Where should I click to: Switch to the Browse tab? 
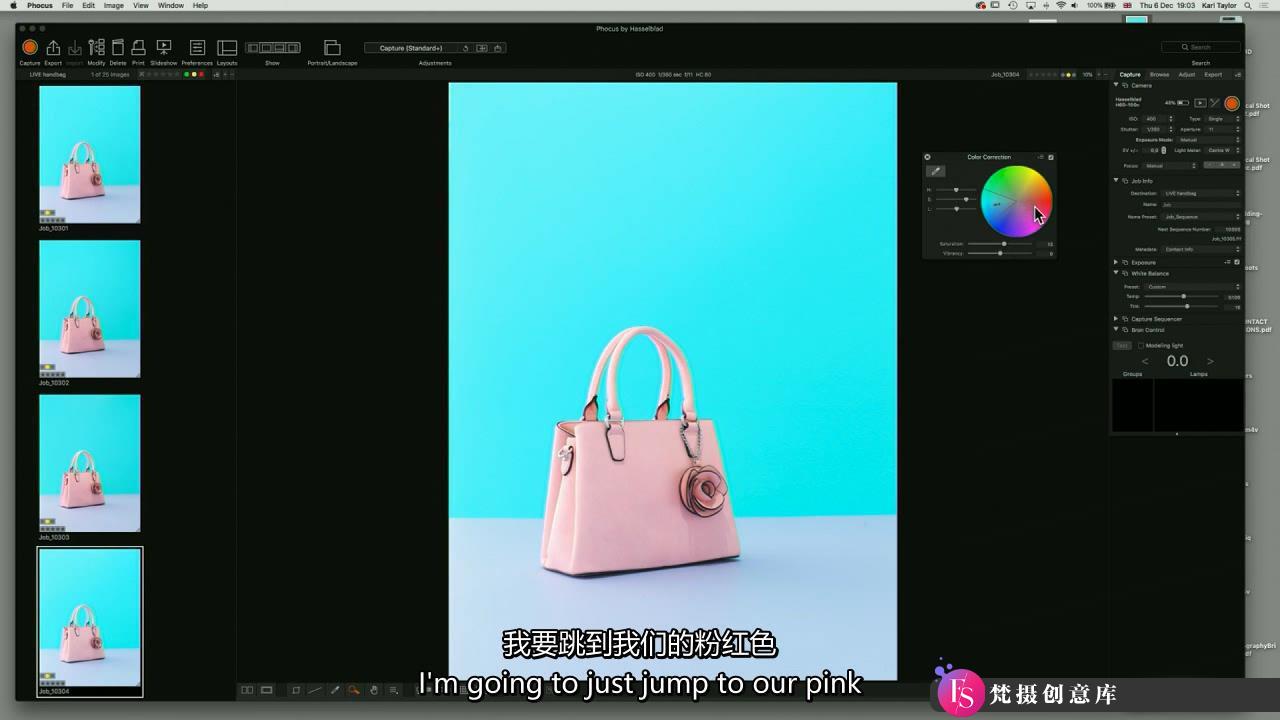1159,74
